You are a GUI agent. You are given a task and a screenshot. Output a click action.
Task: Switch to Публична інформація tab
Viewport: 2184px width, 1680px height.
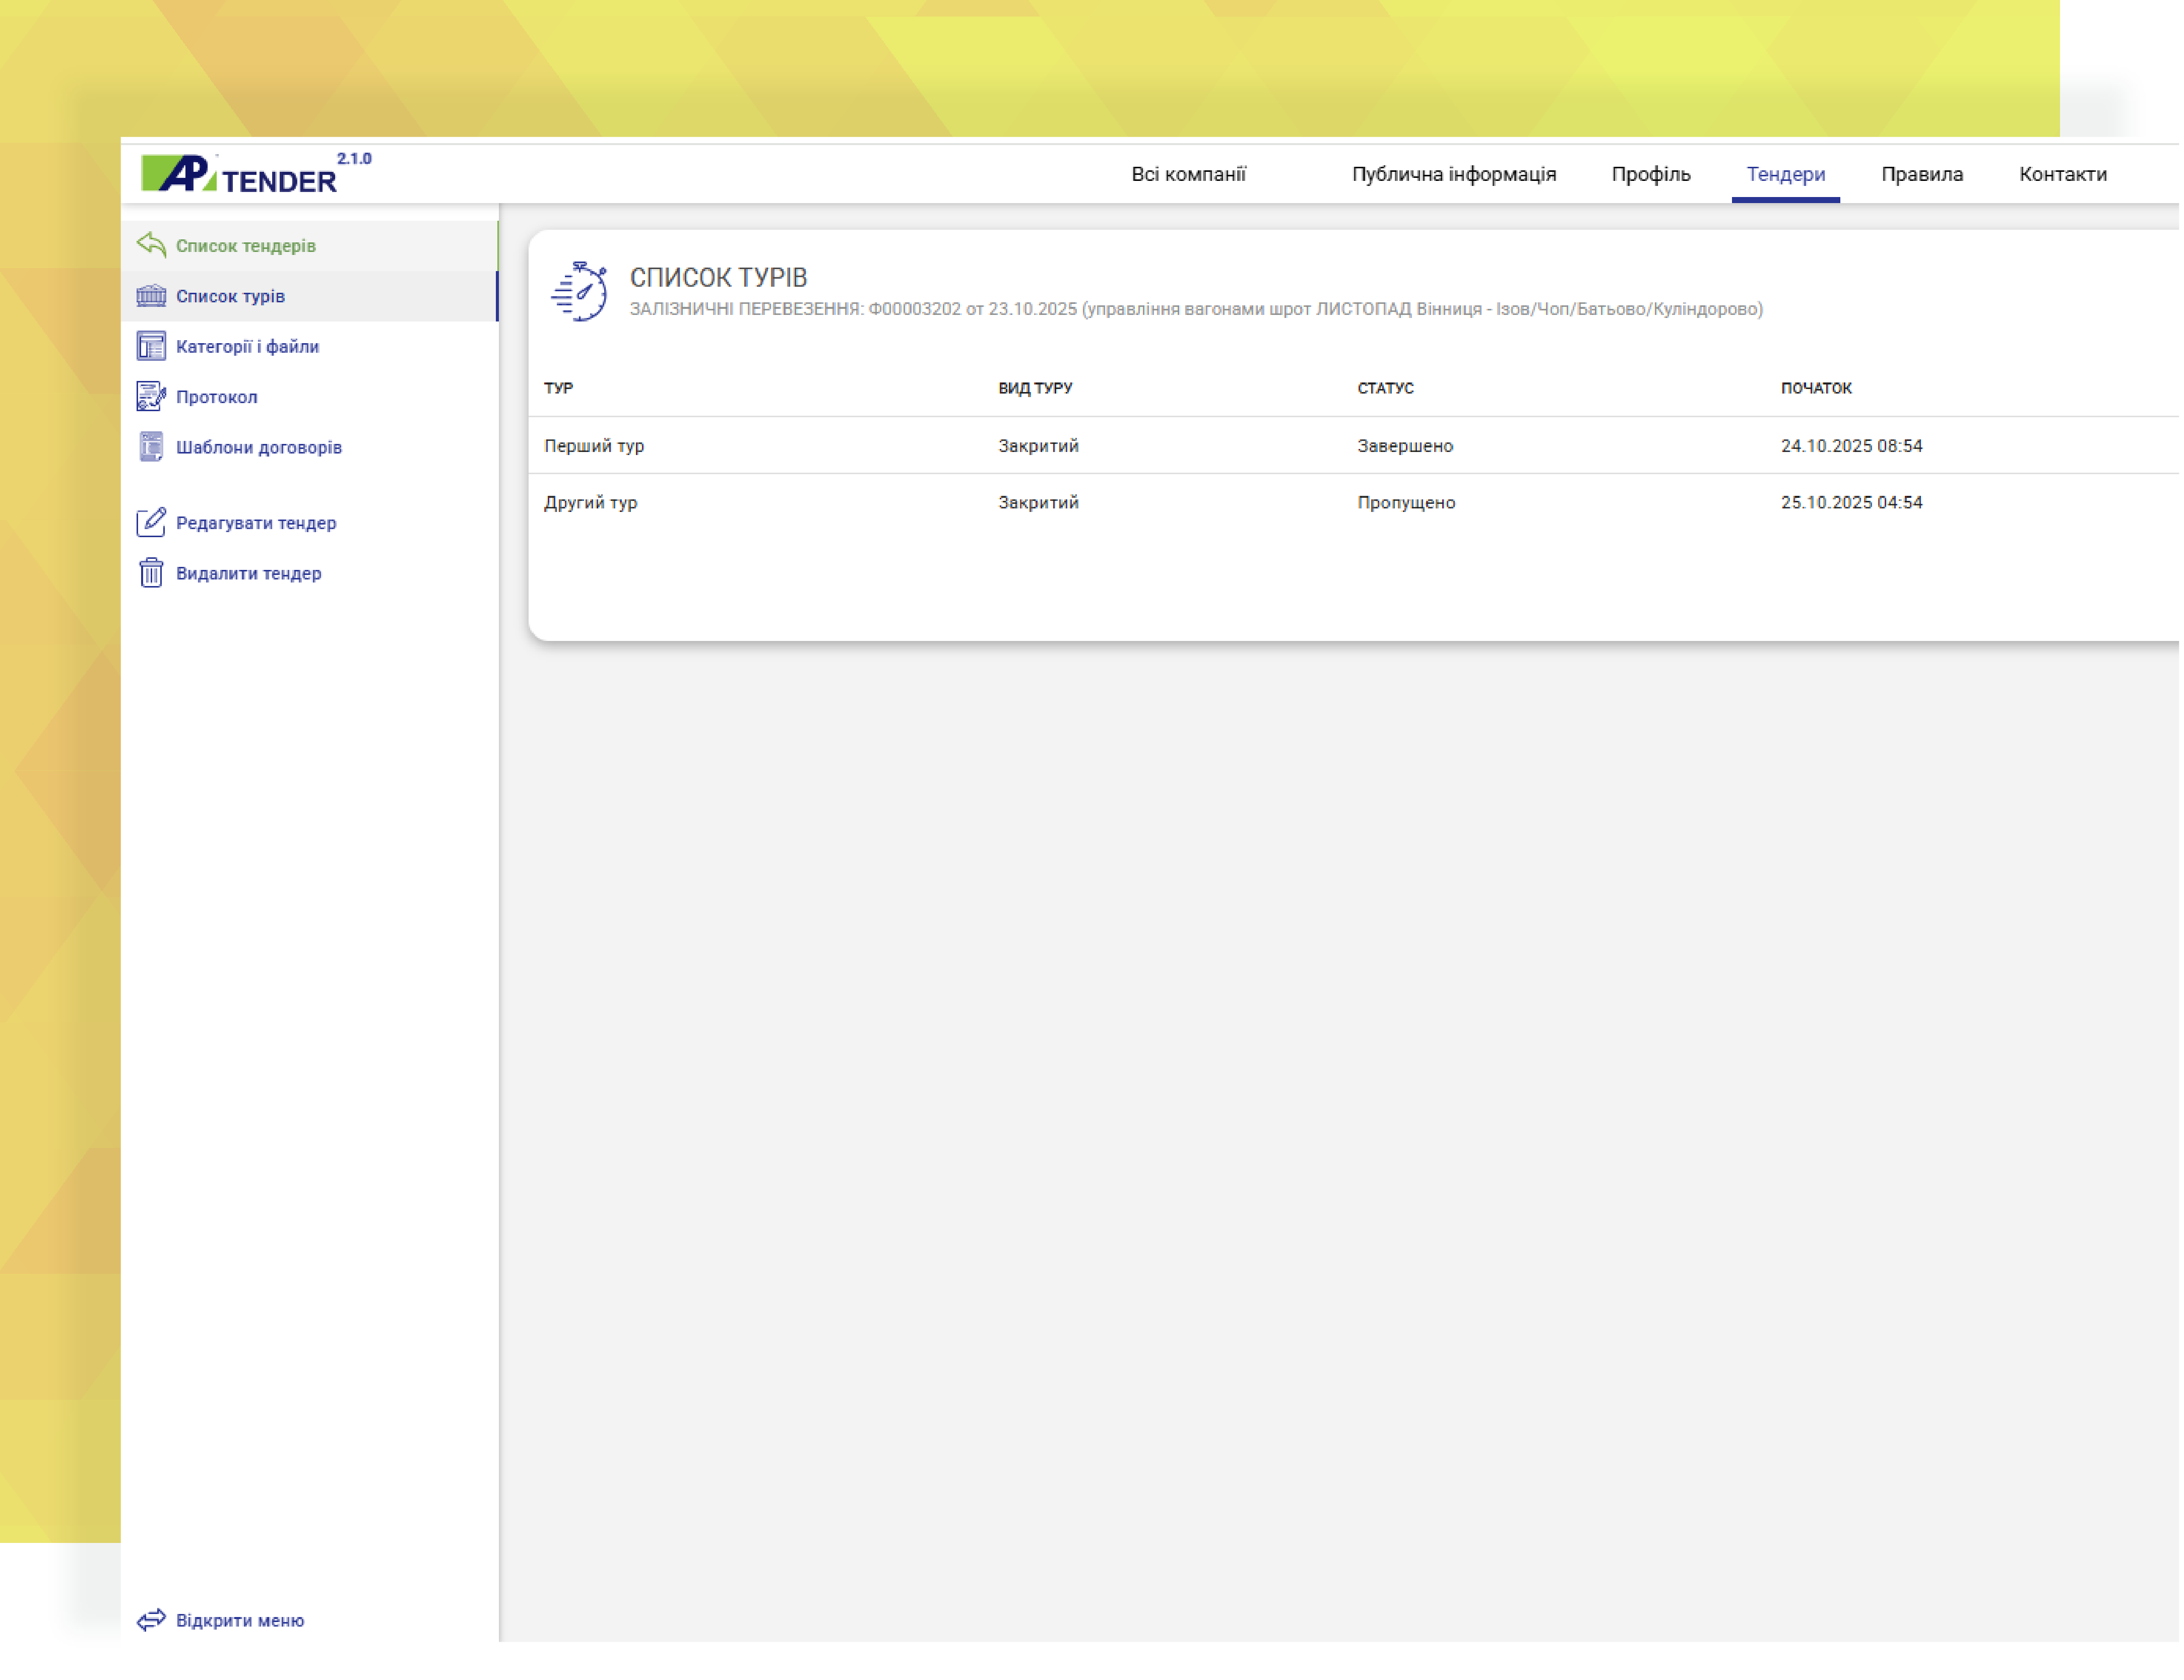(x=1456, y=175)
